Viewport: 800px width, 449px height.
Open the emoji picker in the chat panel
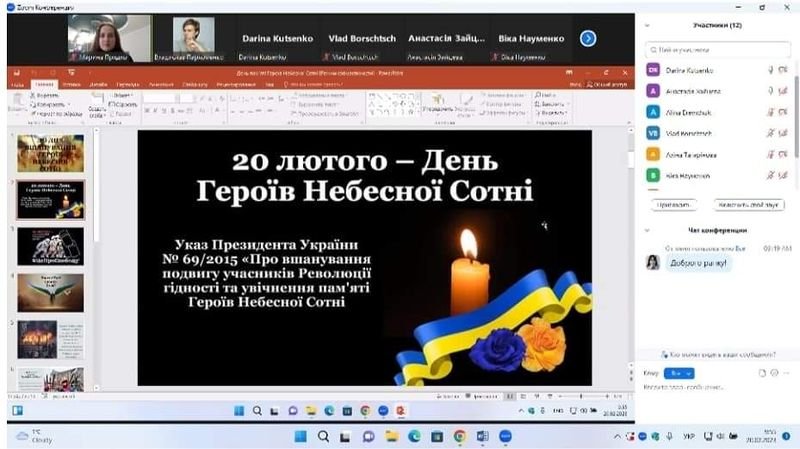[x=775, y=372]
